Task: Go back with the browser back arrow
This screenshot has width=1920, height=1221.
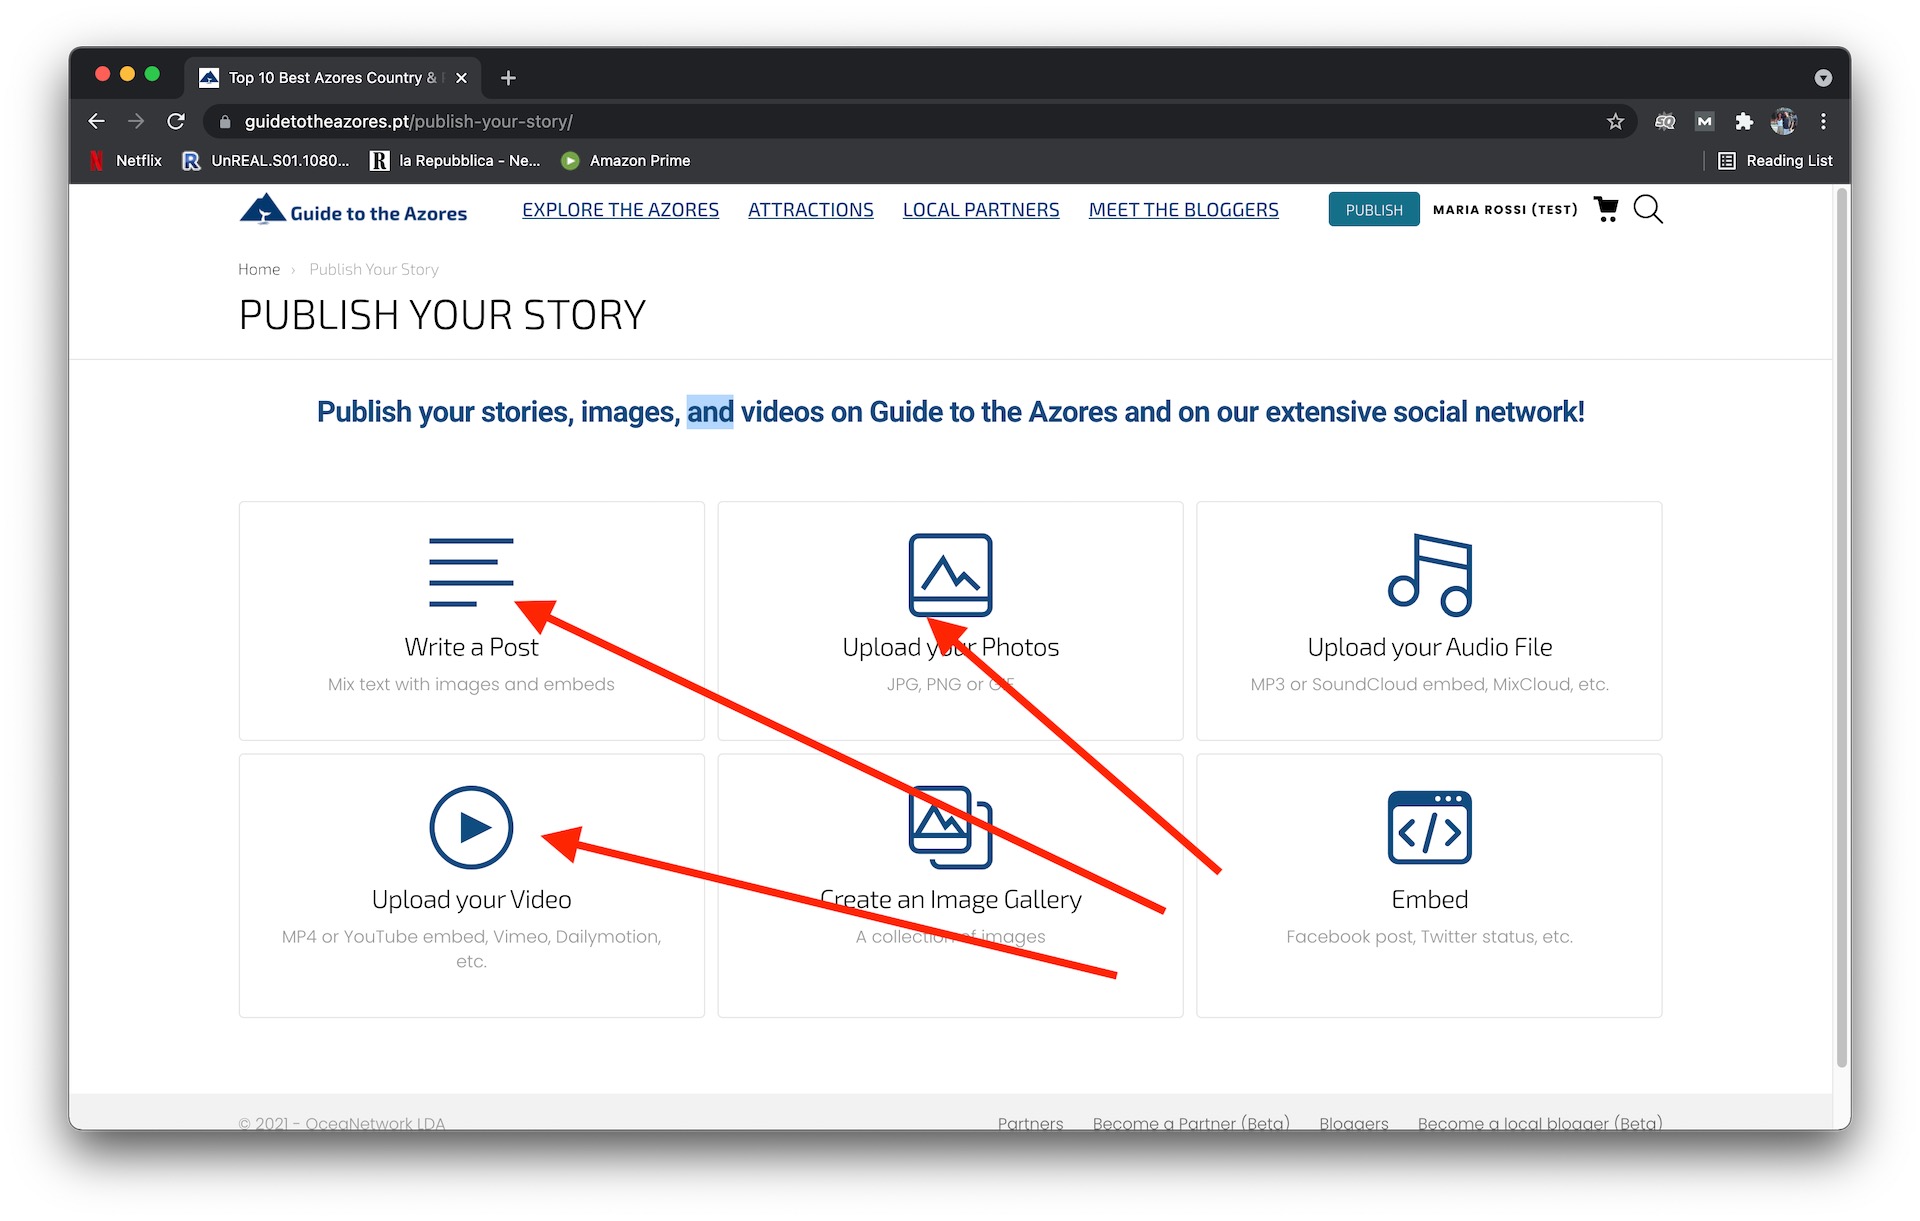Action: point(96,121)
